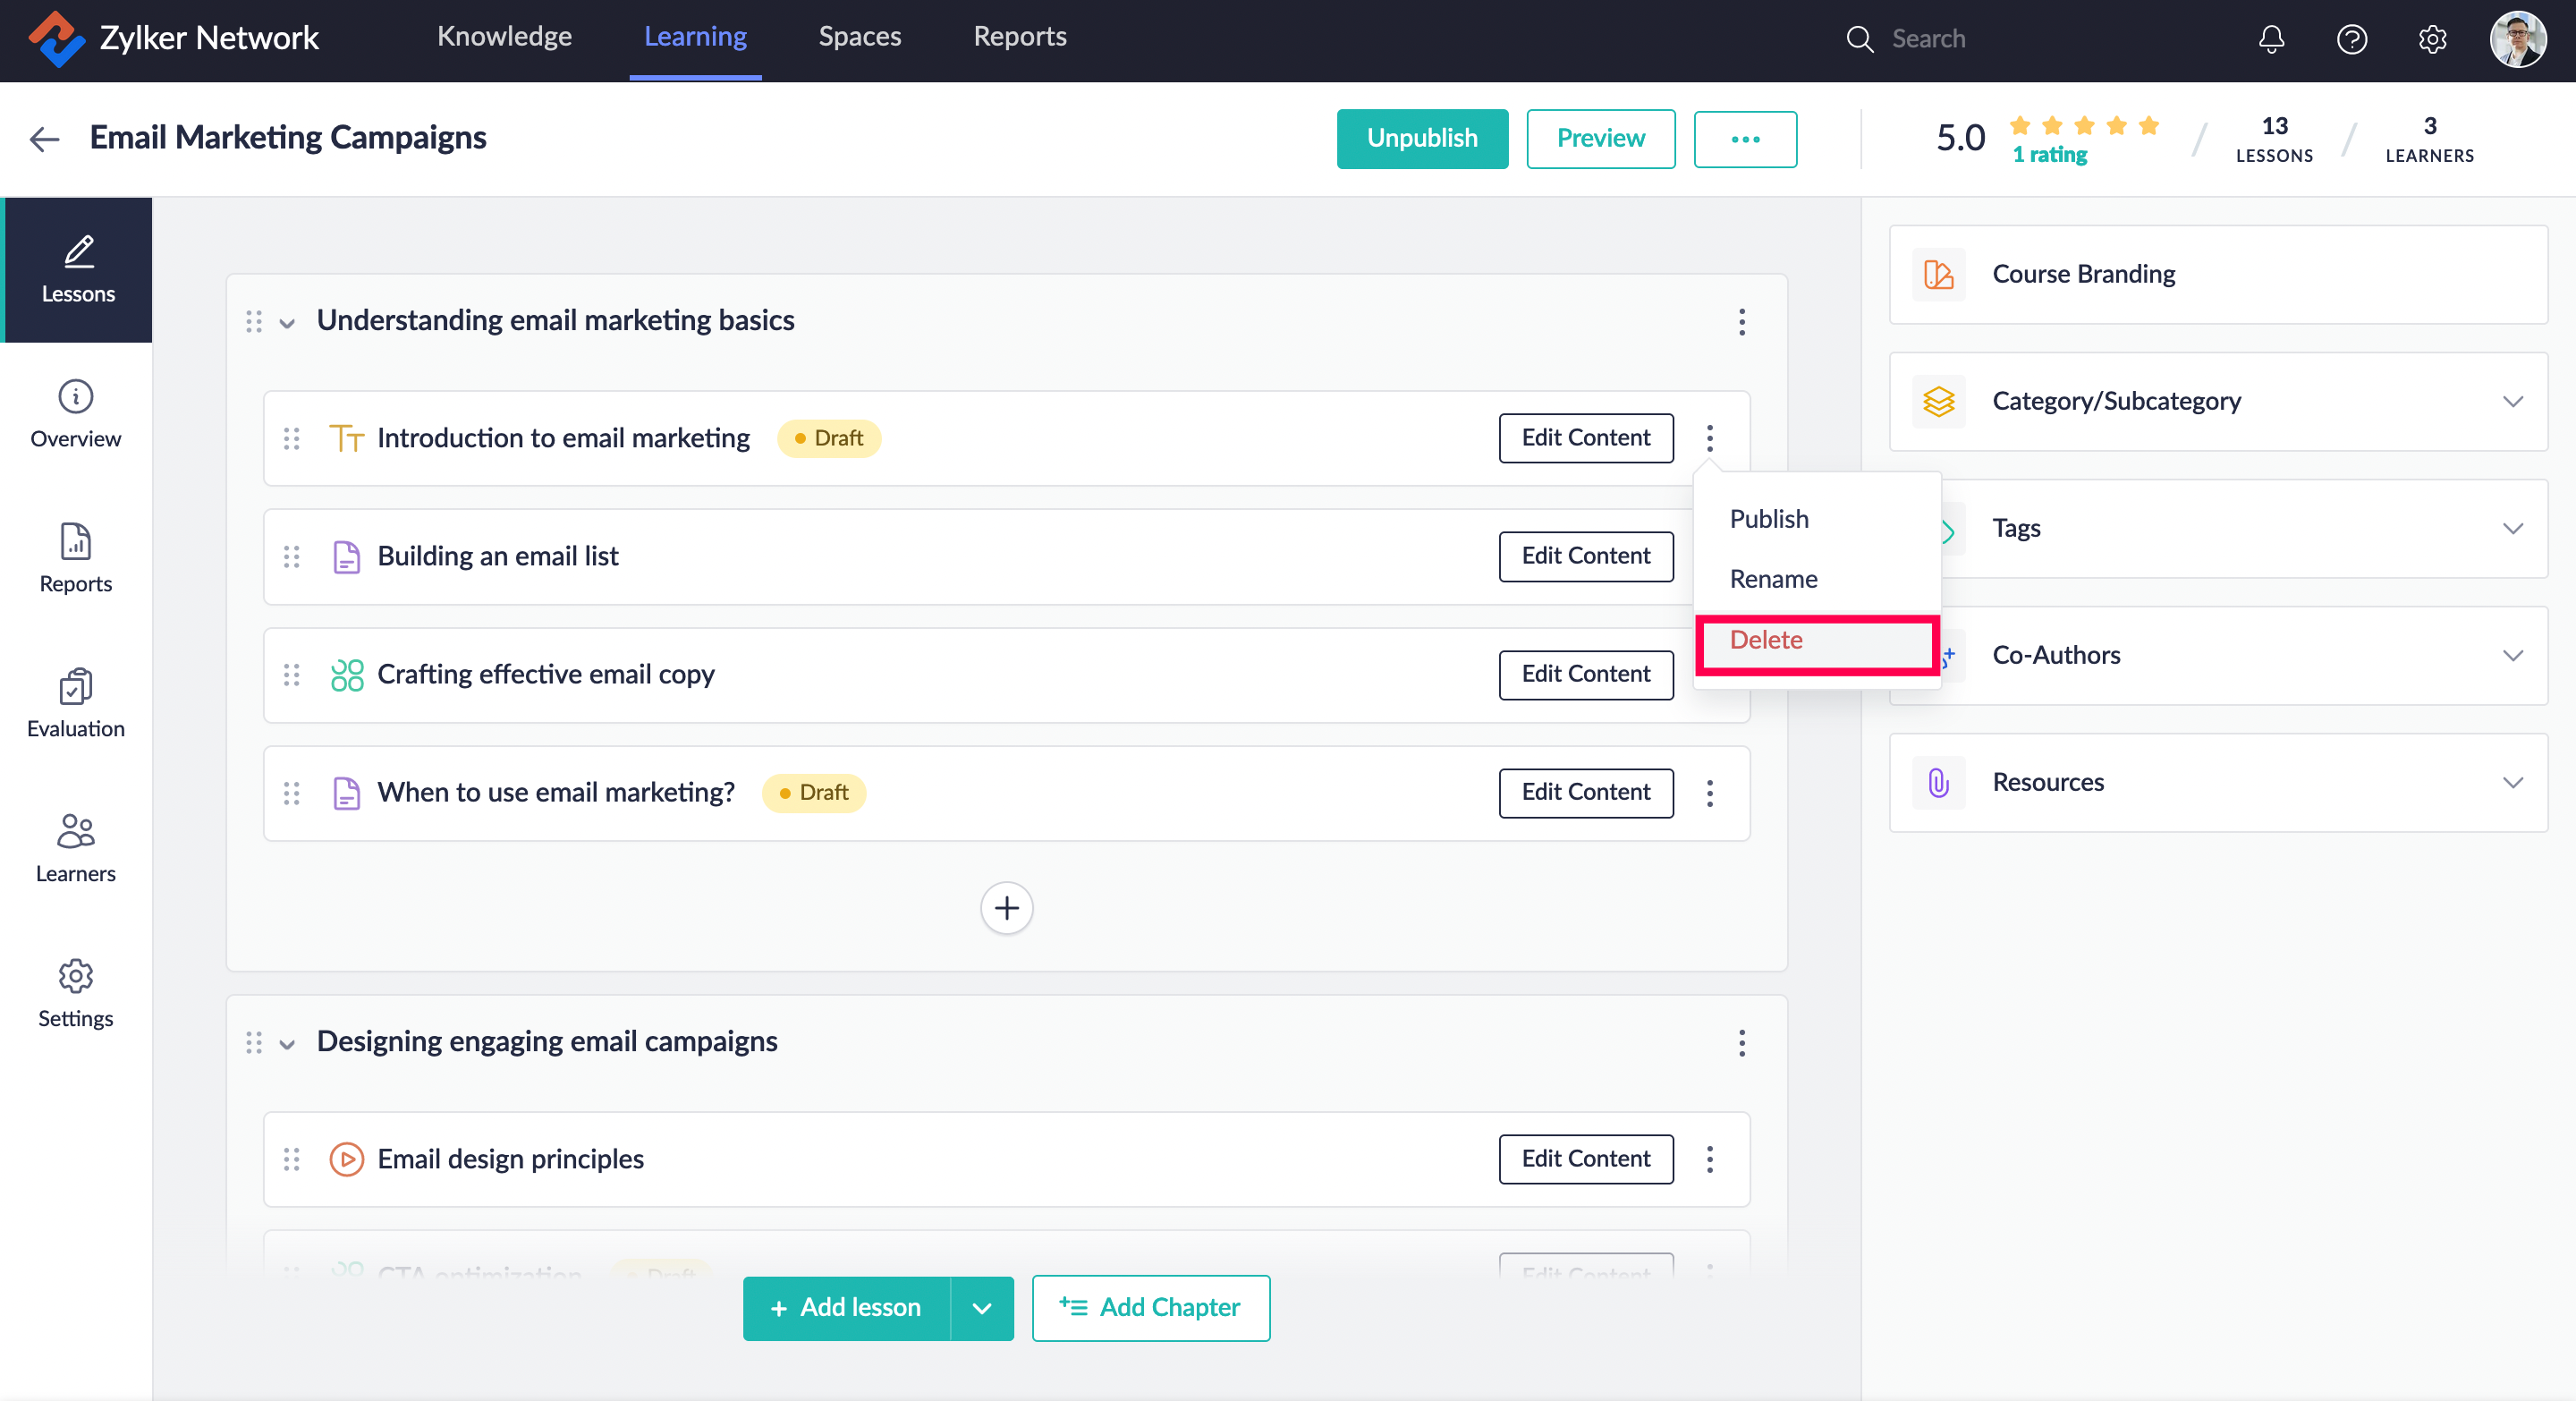2576x1401 pixels.
Task: Choose Publish in the lesson menu
Action: (1768, 519)
